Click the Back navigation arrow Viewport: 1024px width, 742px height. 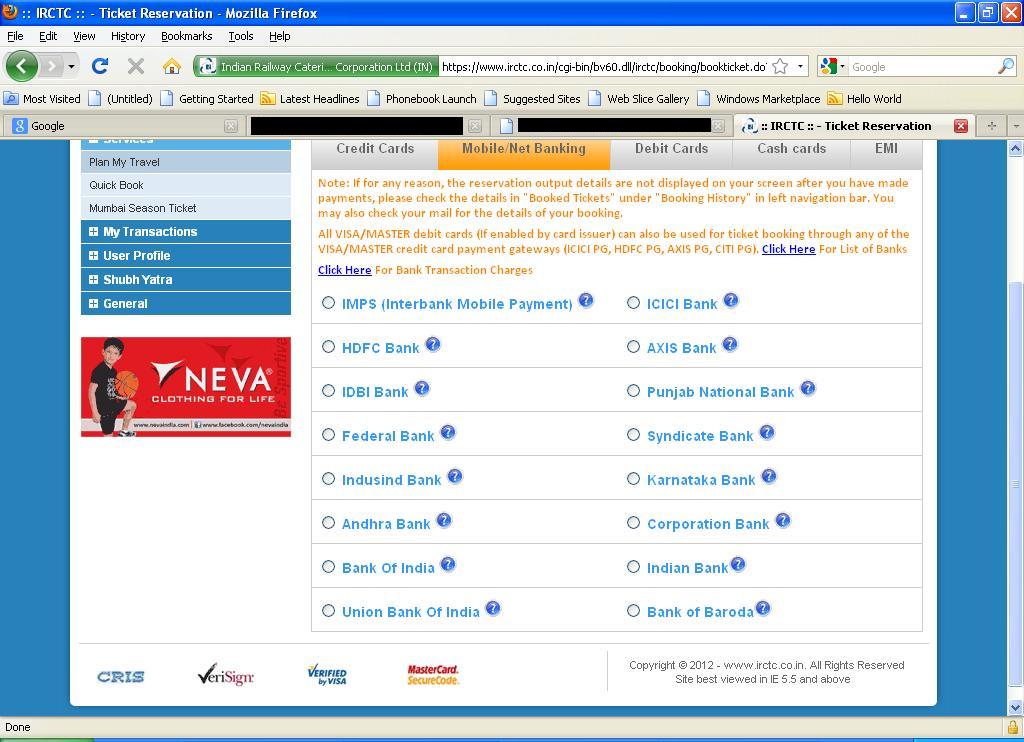(x=21, y=66)
